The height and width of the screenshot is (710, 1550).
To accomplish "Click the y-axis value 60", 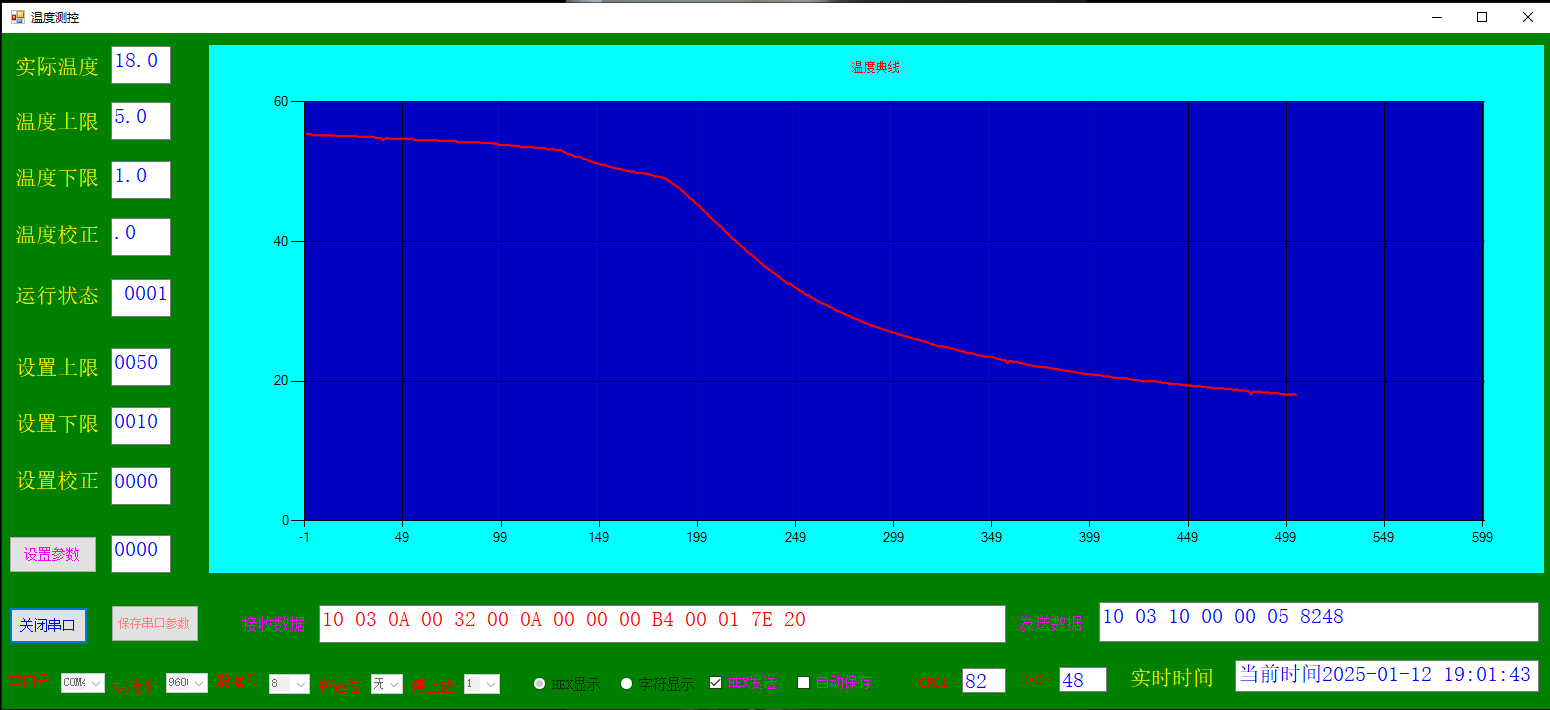I will (x=281, y=102).
